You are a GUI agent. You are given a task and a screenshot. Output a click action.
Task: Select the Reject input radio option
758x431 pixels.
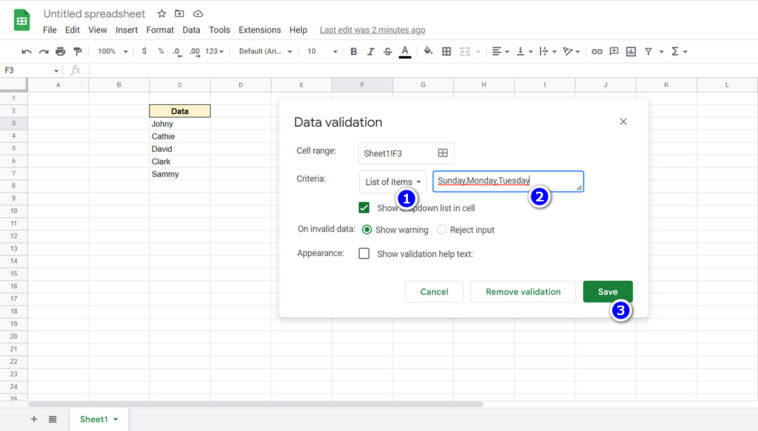coord(442,230)
